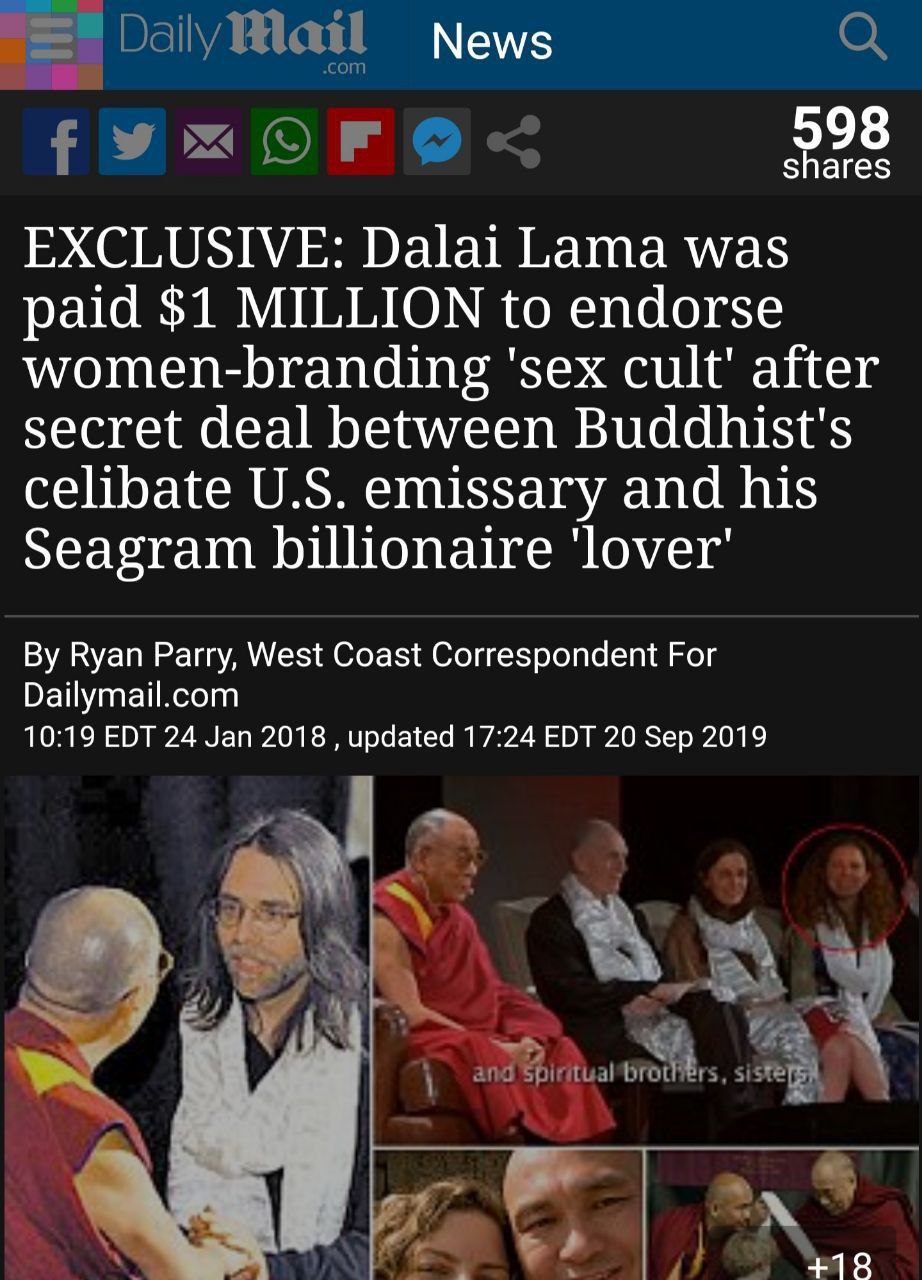Tap the Dailymail.com text in byline
The image size is (922, 1280).
click(130, 695)
